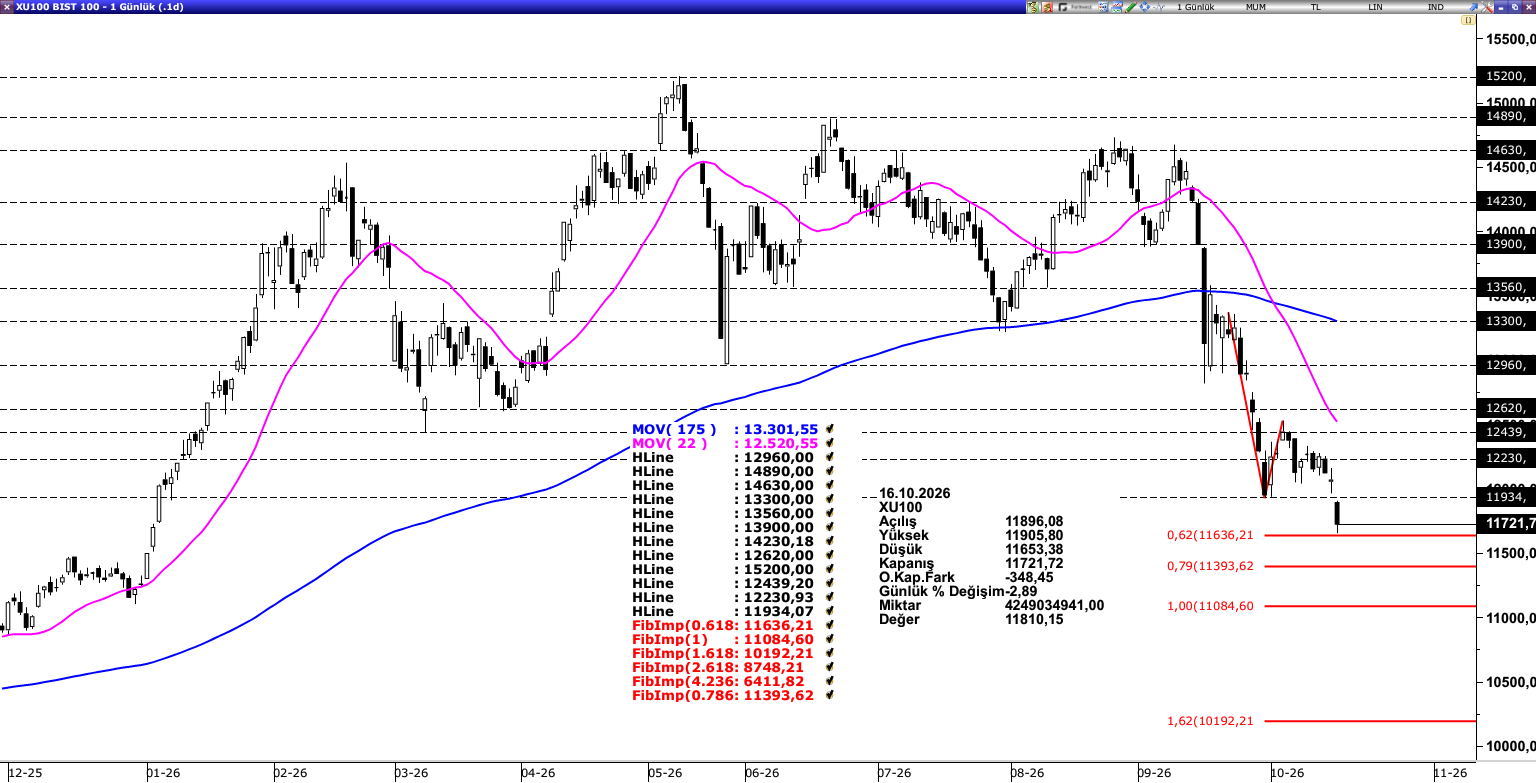Select the green pencil drawing tool
Image resolution: width=1536 pixels, height=783 pixels.
tap(1131, 7)
